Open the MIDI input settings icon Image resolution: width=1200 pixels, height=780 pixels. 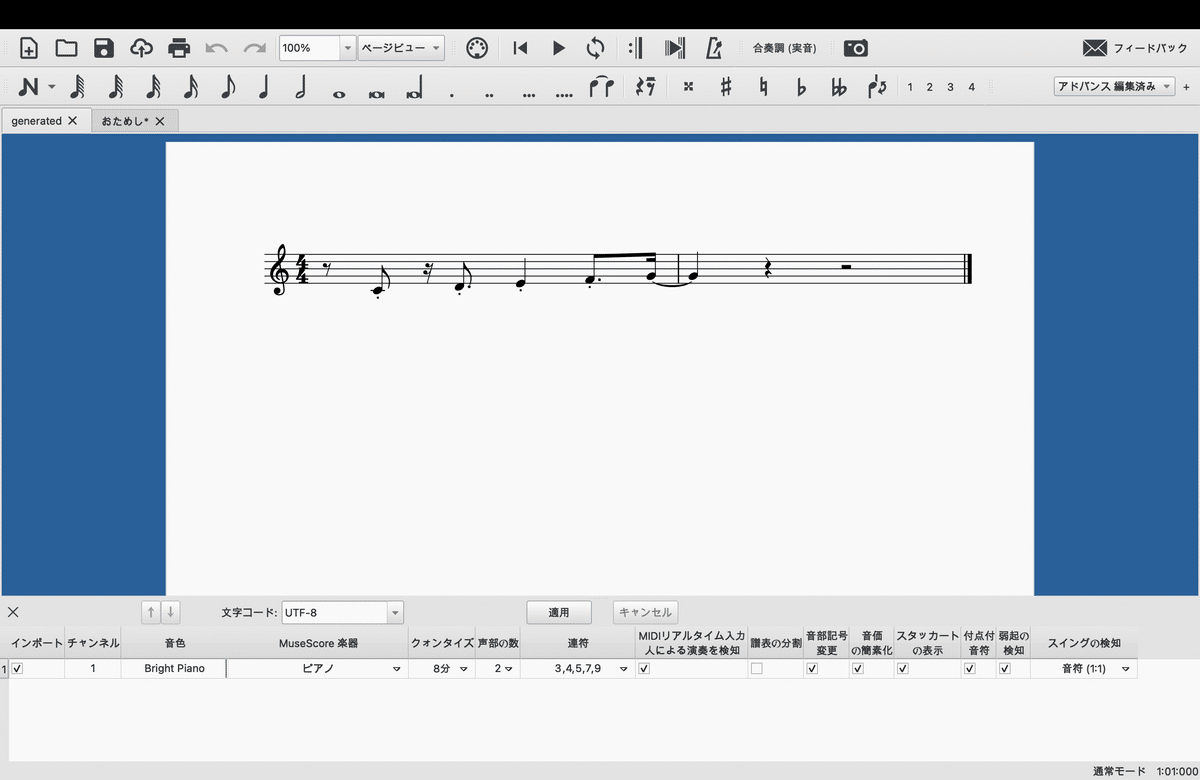(476, 47)
